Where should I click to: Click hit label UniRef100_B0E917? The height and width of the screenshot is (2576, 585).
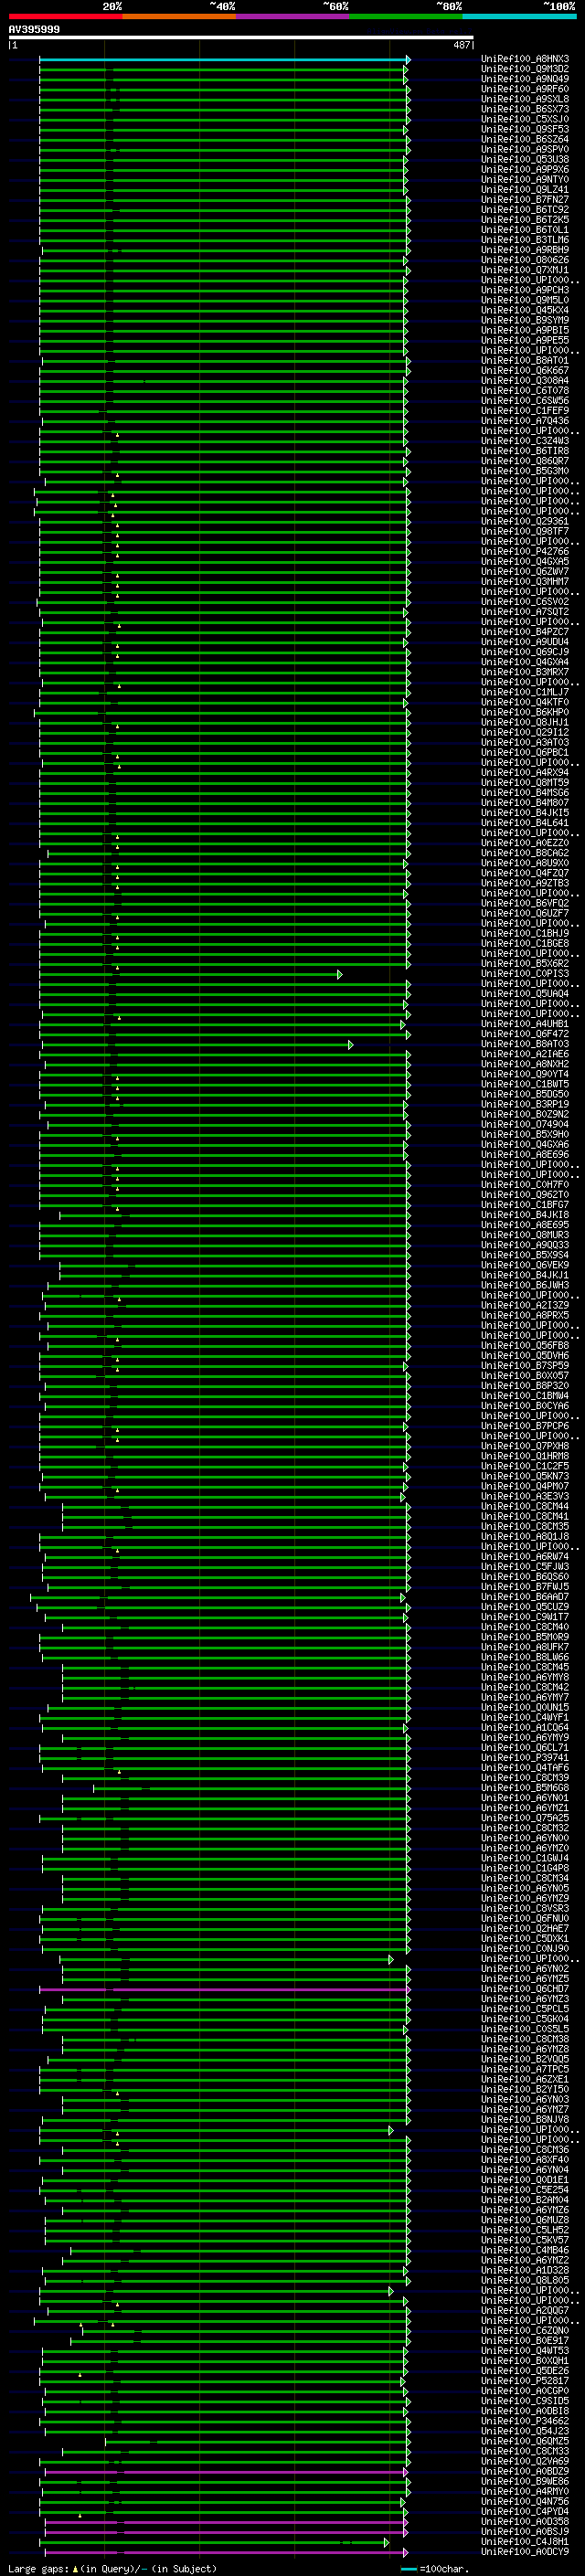point(525,2341)
